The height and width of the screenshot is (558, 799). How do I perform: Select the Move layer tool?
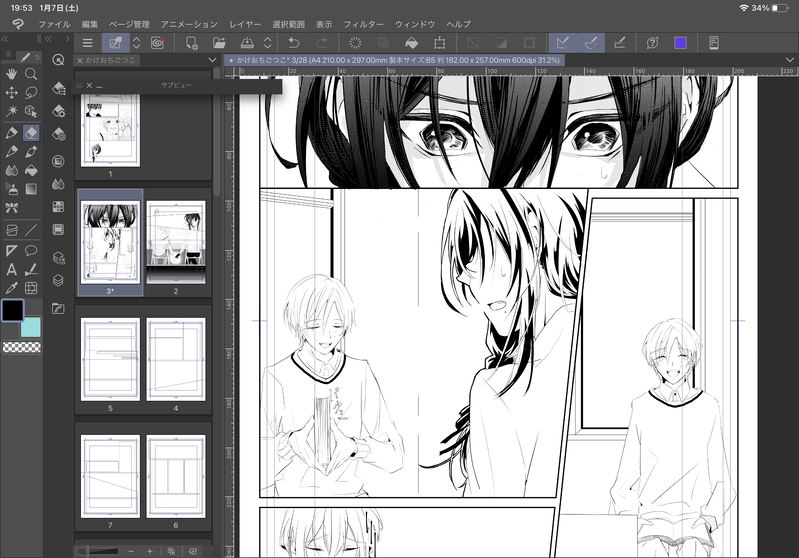tap(11, 93)
